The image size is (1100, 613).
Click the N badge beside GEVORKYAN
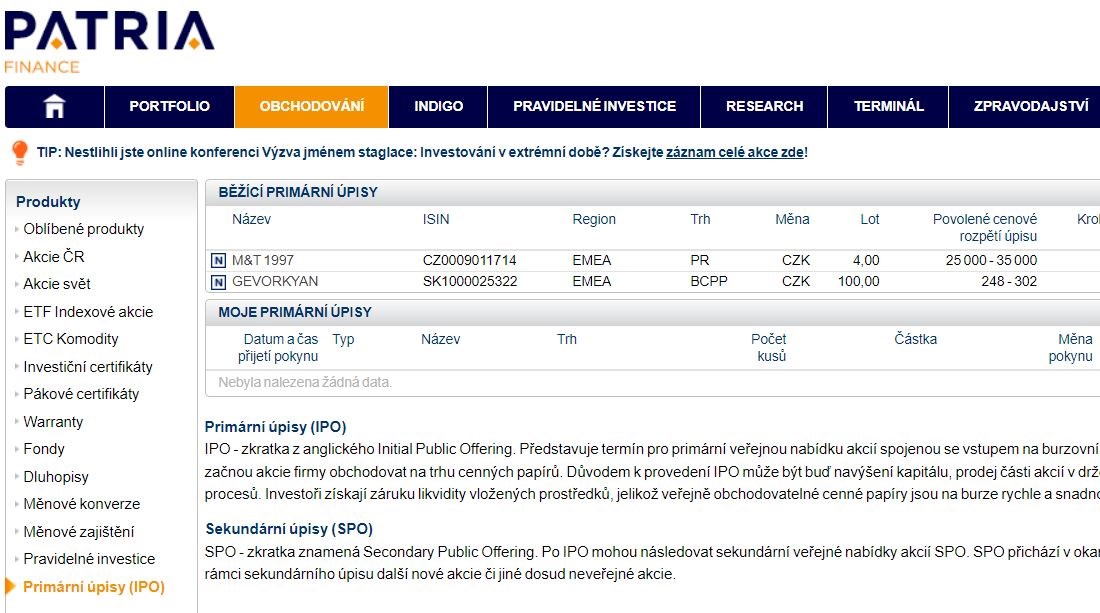tap(219, 281)
